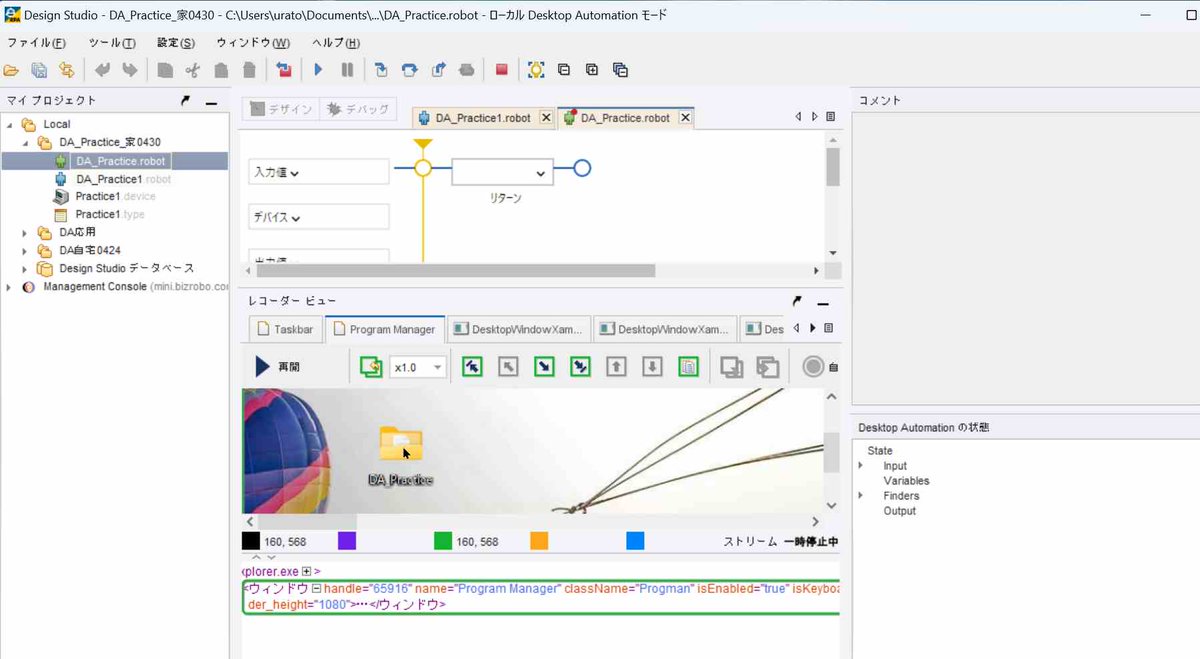
Task: Click the expand plus box icon in toolbar
Action: 592,70
